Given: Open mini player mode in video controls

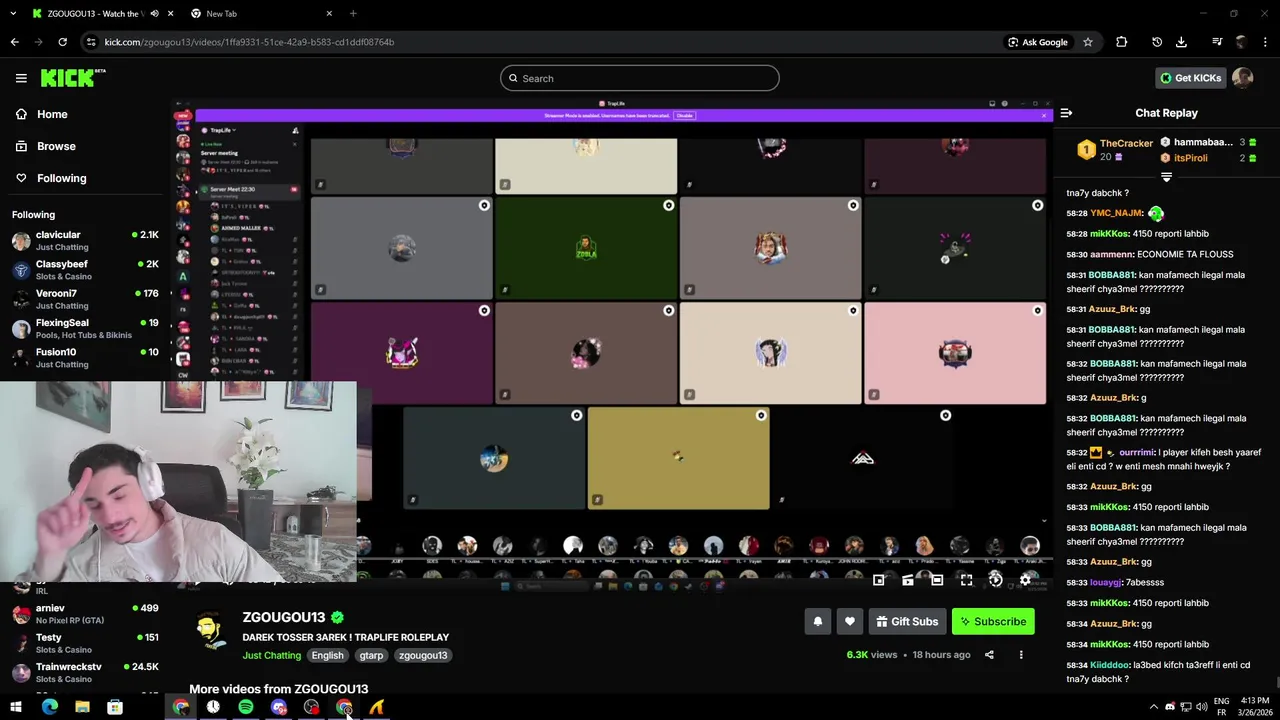Looking at the screenshot, I should tap(878, 580).
